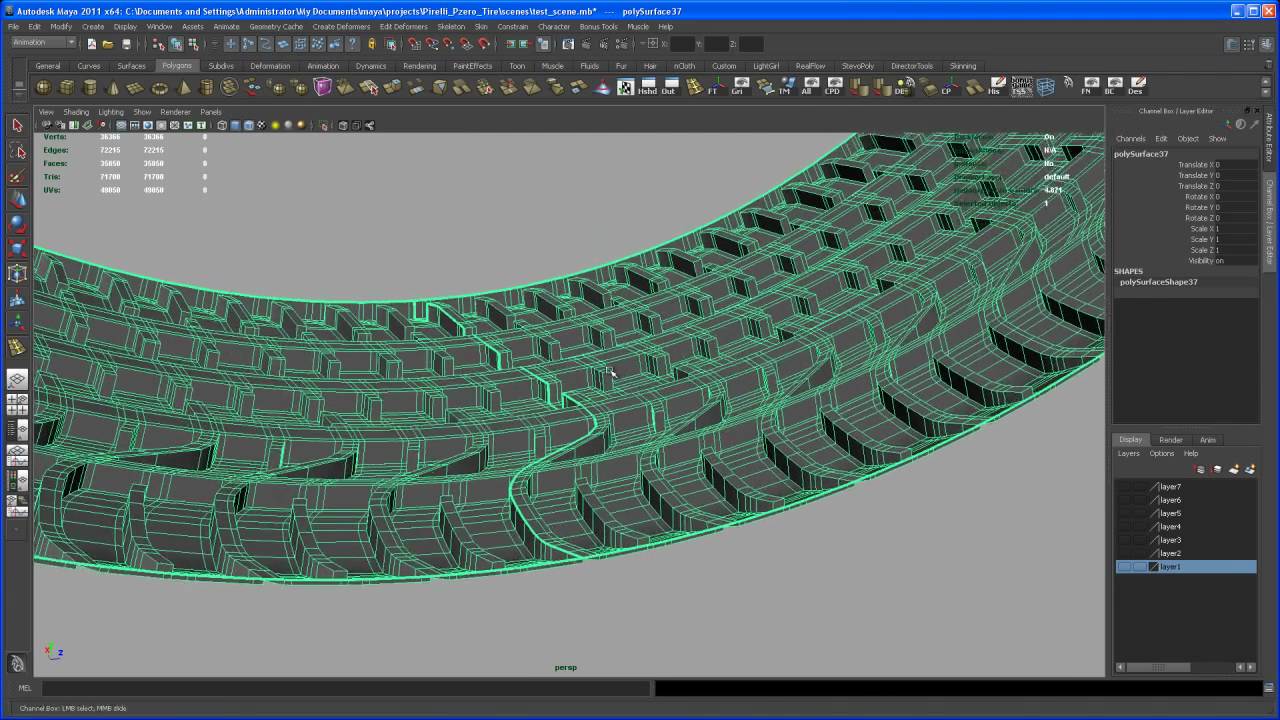Create a polygon sphere from the shelf

44,88
